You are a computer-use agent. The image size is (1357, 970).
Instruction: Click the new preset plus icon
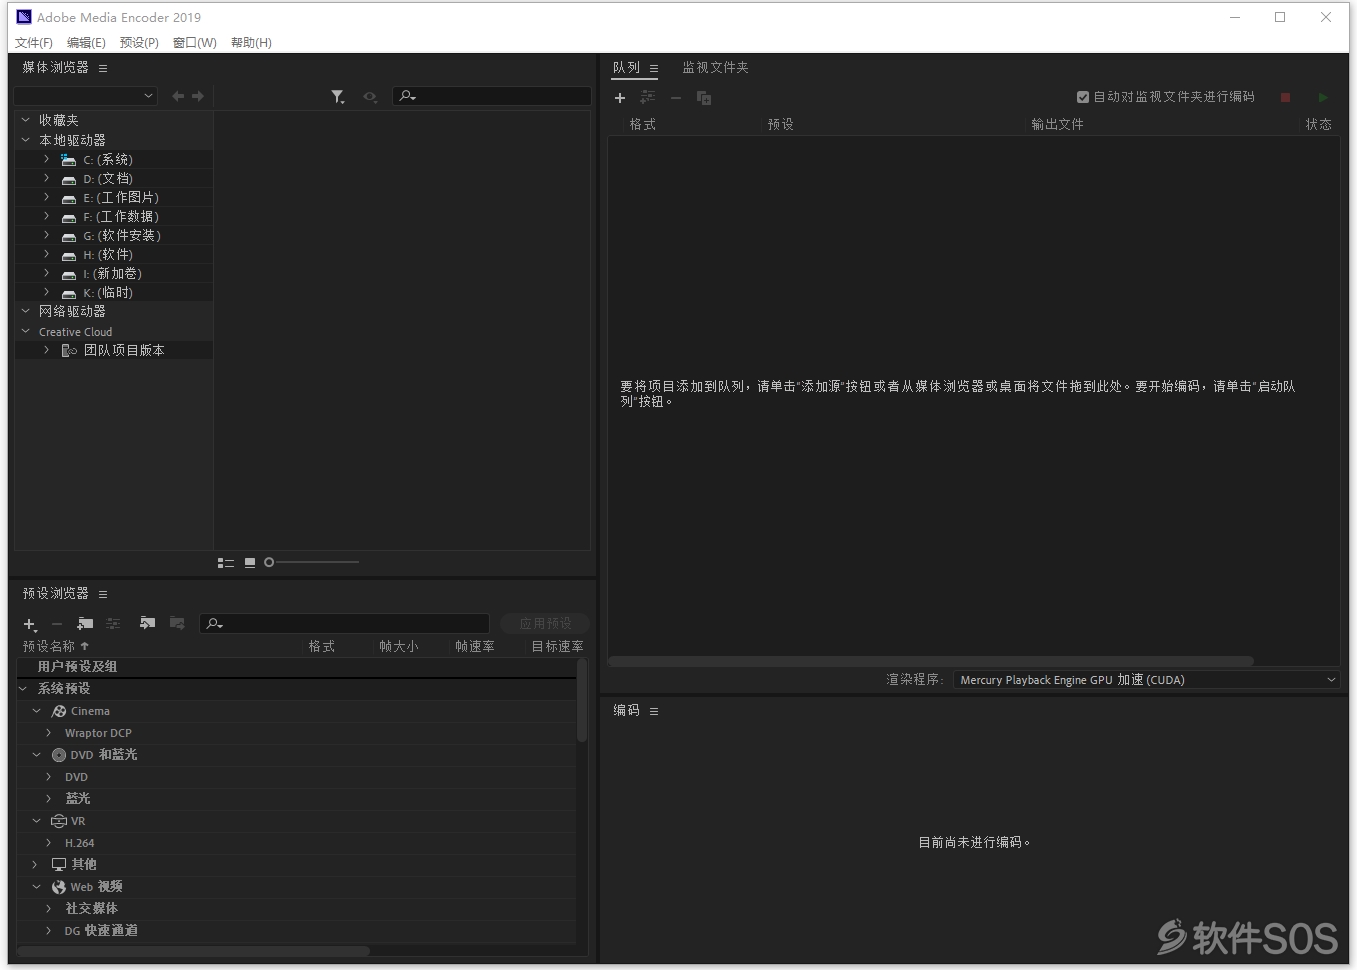(x=30, y=624)
